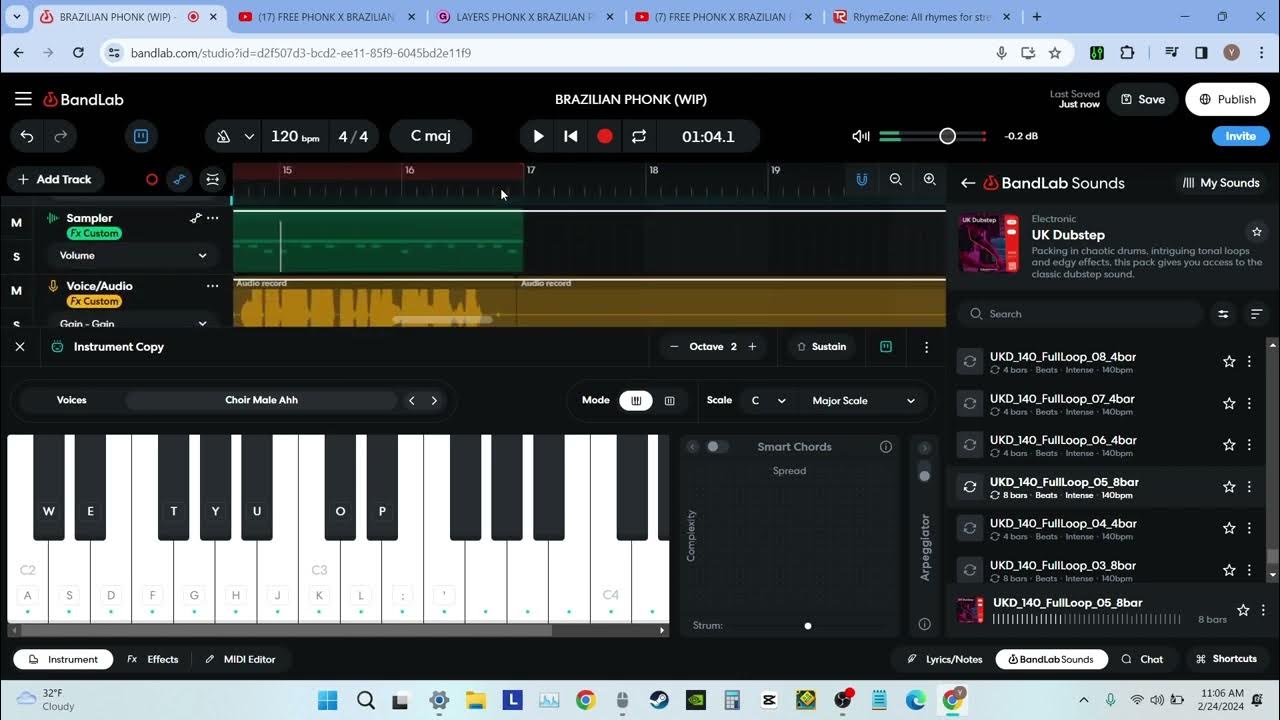Open the BandLab hamburger menu
The height and width of the screenshot is (720, 1280).
click(x=23, y=99)
